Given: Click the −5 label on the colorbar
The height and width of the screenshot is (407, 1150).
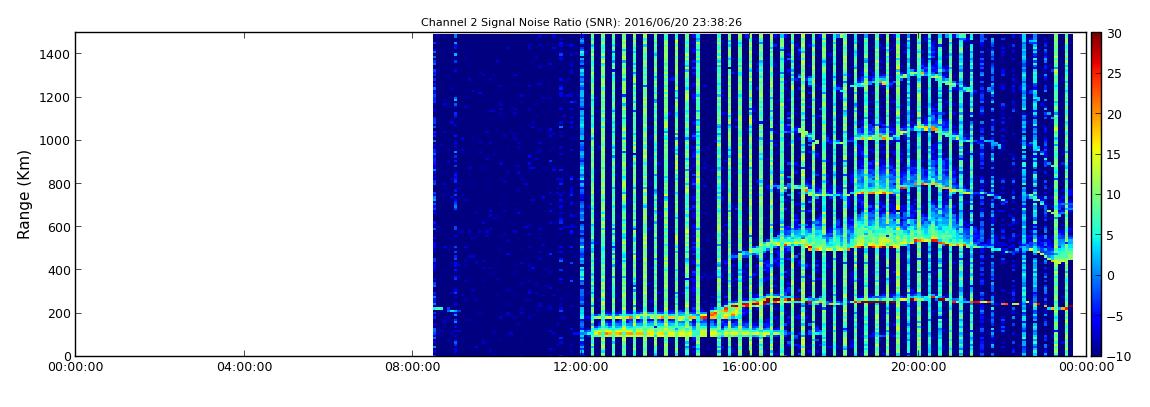Looking at the screenshot, I should (1115, 316).
